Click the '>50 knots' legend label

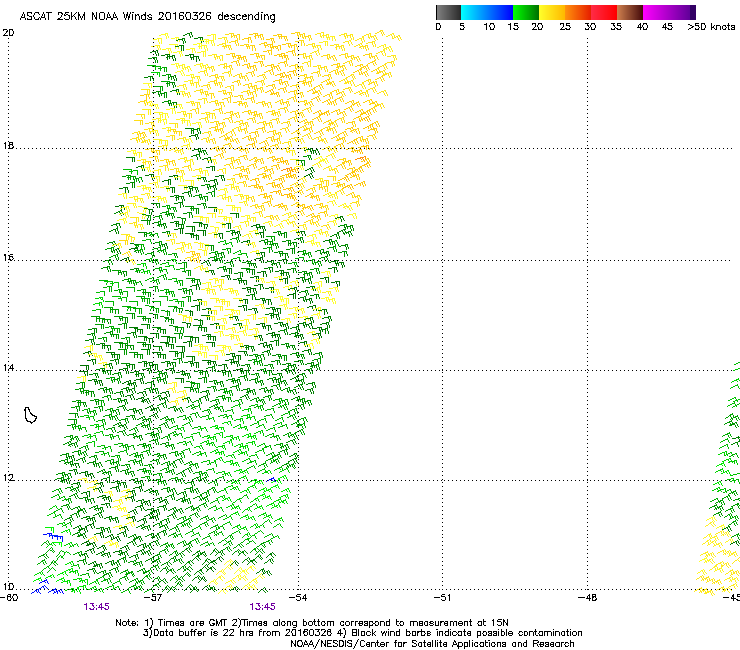coord(711,27)
